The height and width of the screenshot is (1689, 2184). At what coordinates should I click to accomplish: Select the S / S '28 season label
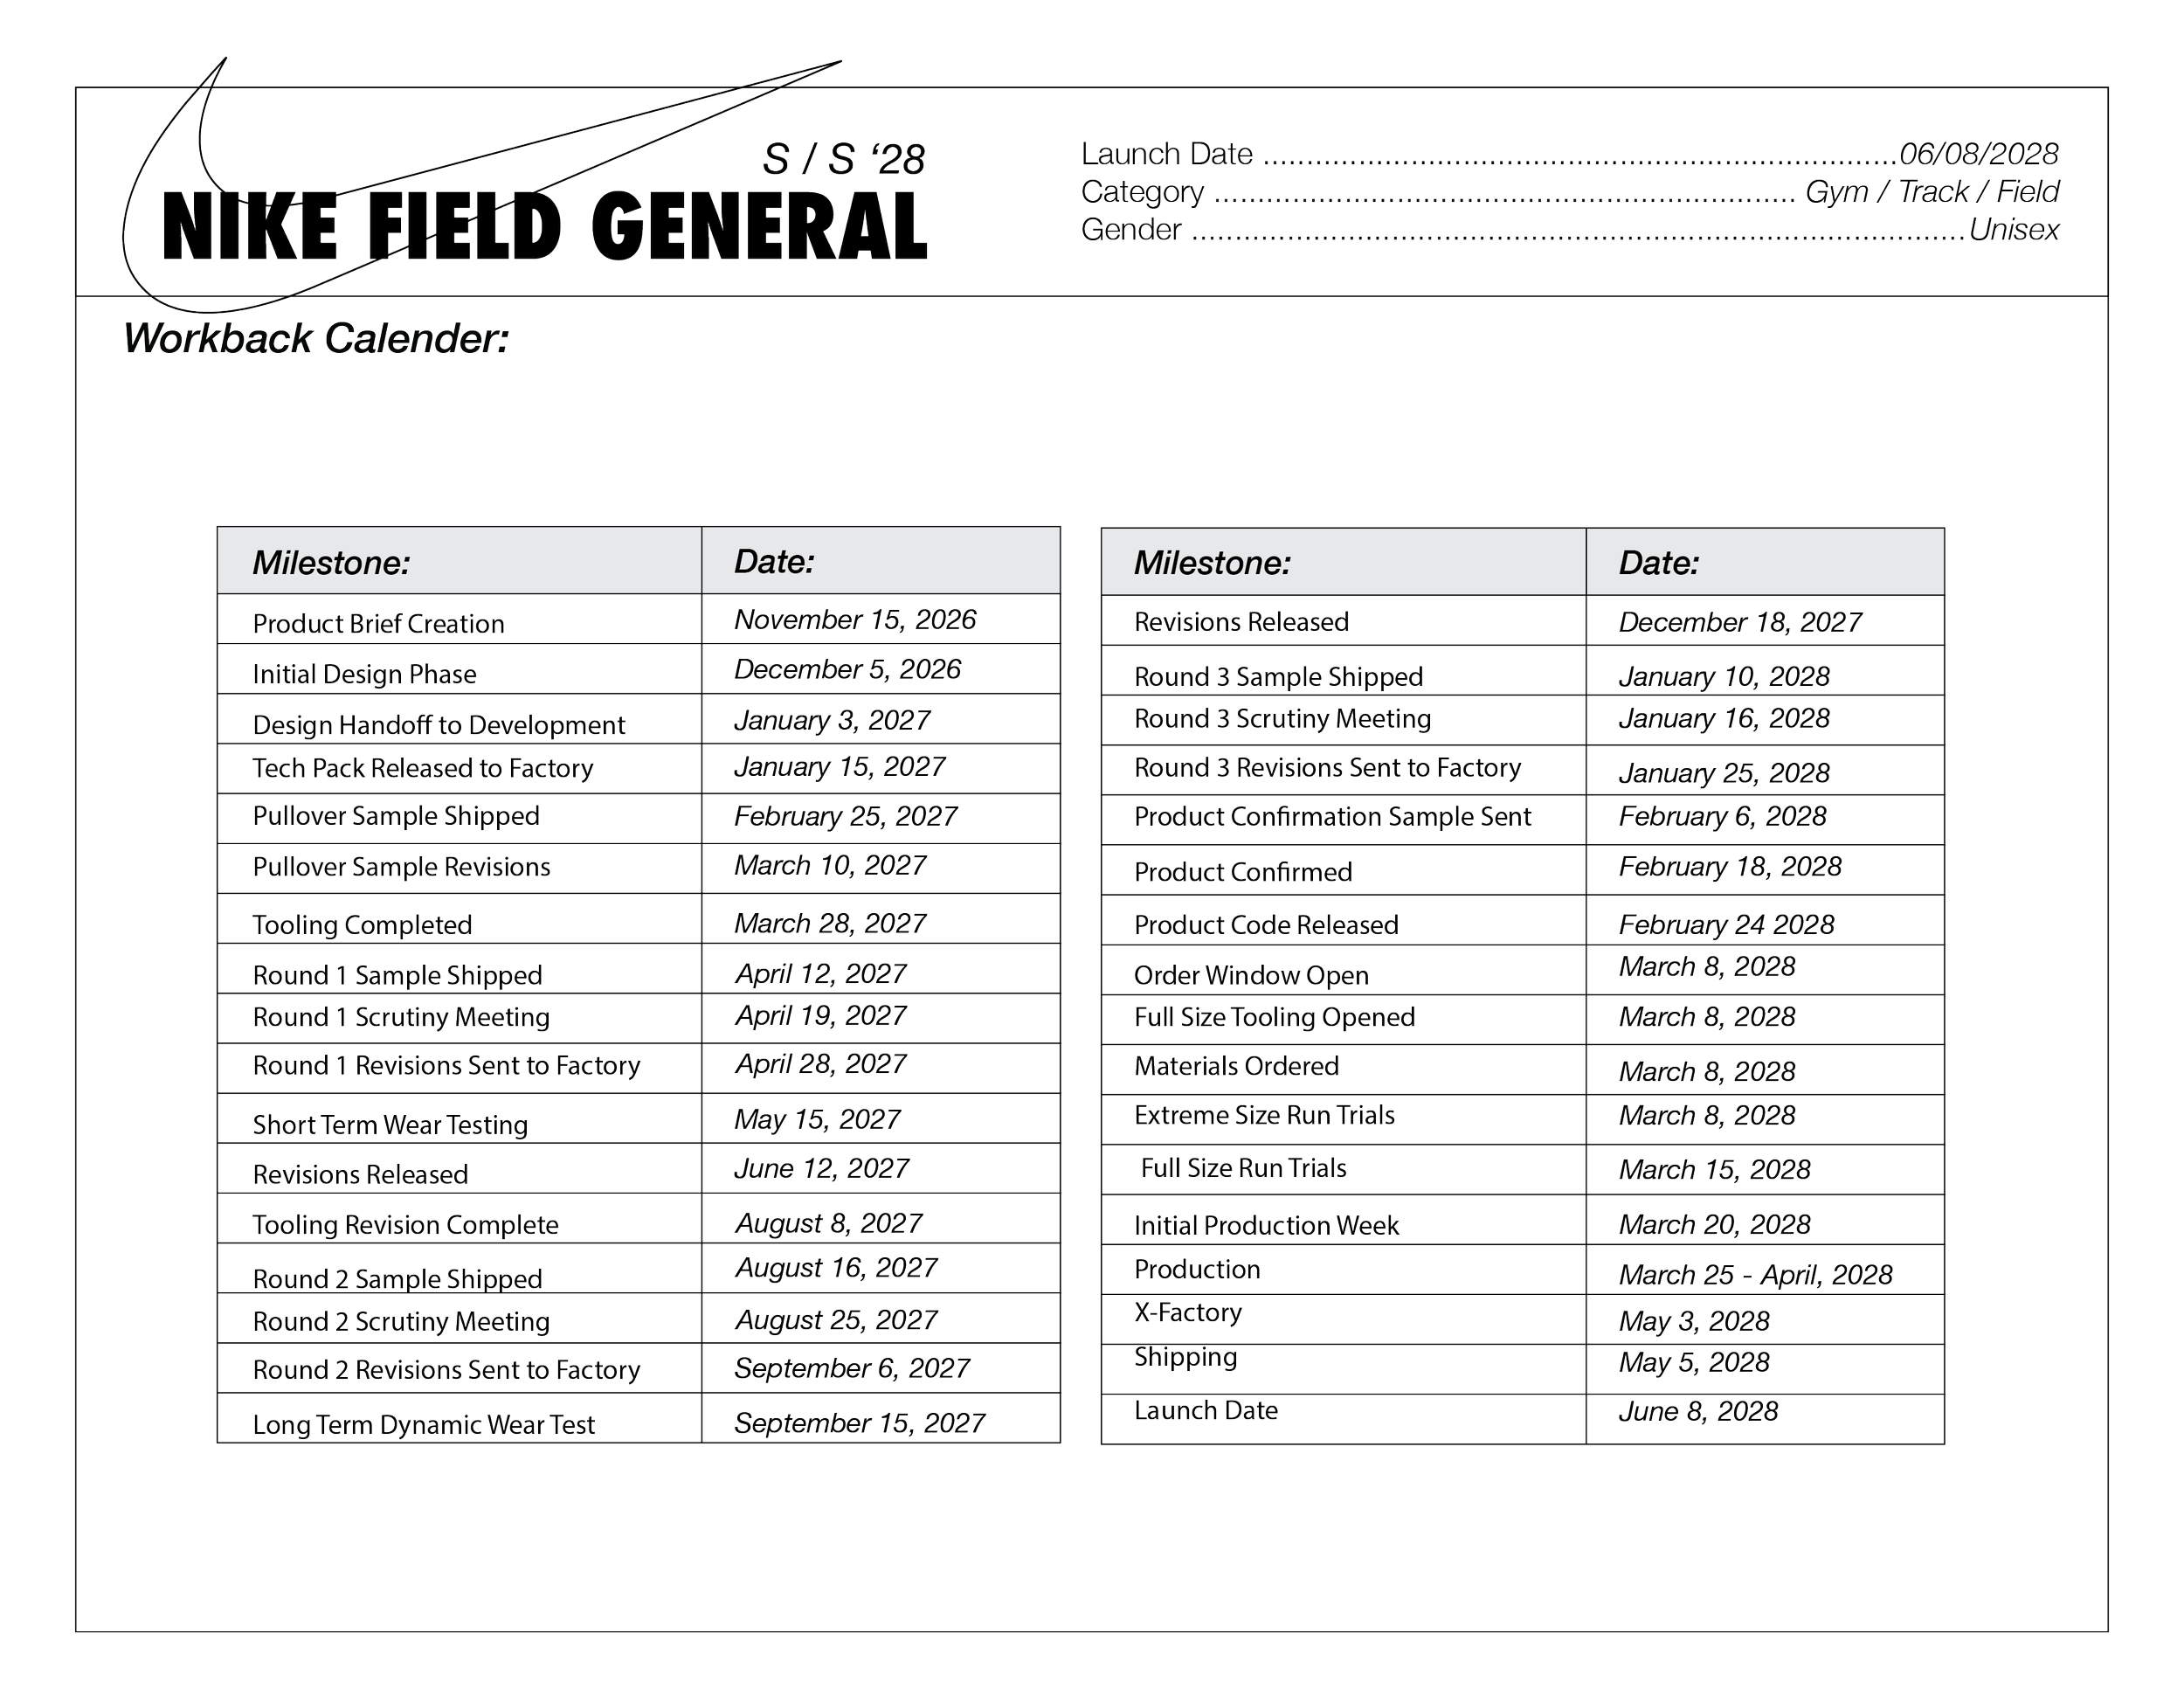click(x=844, y=159)
